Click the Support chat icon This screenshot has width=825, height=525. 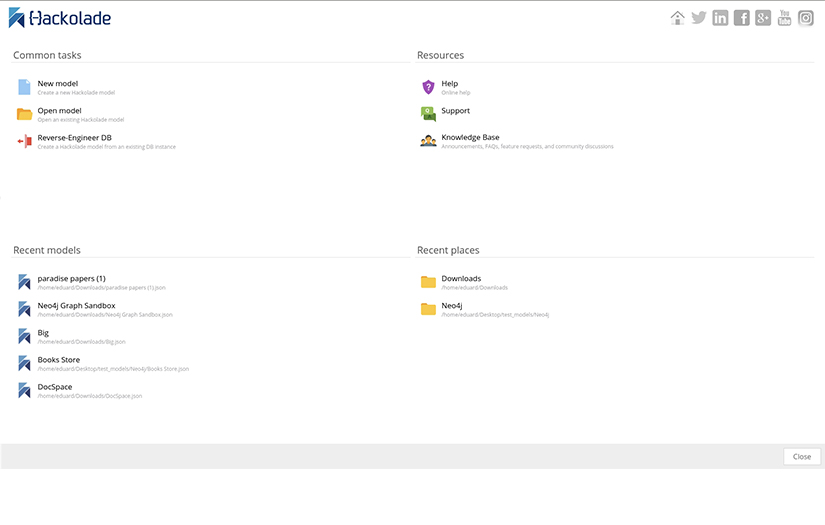[428, 114]
